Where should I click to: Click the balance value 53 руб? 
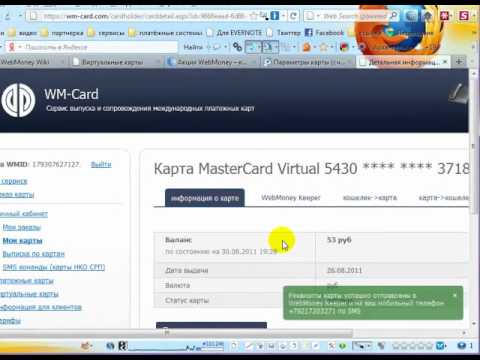click(339, 240)
